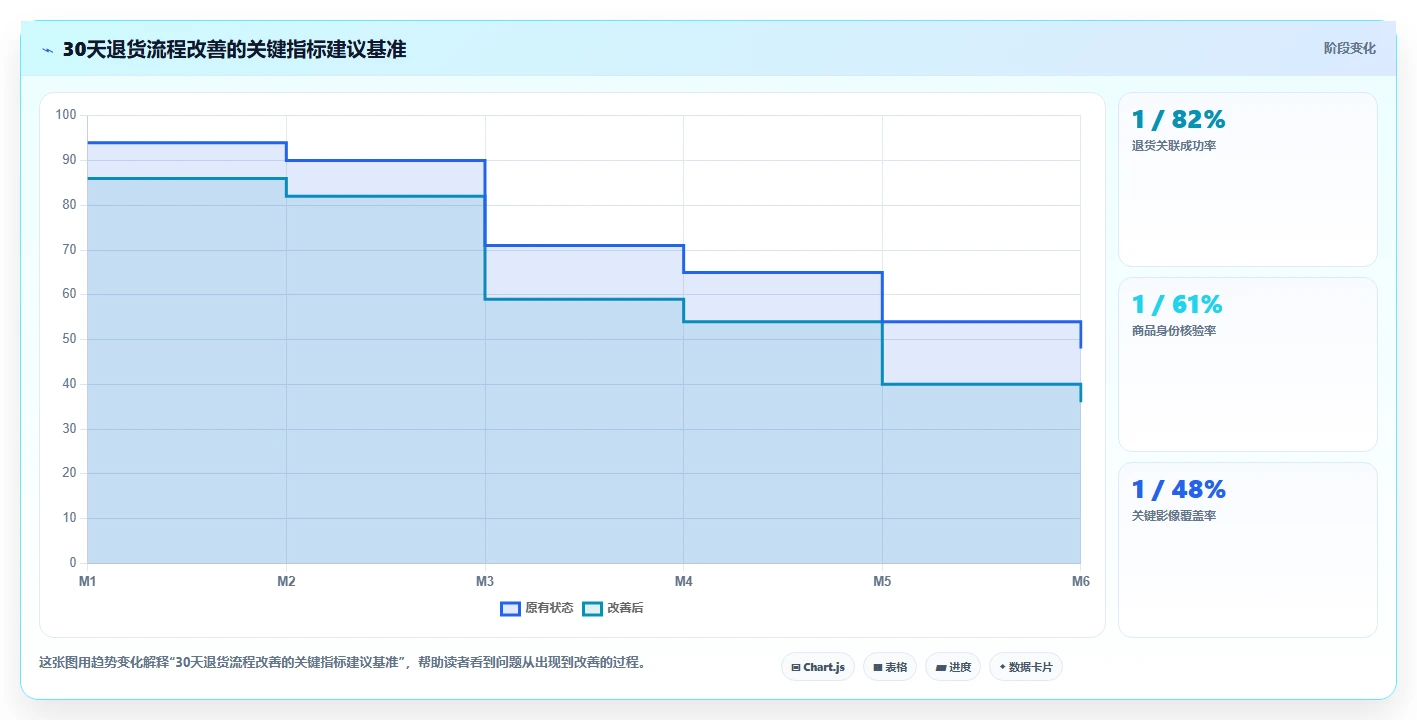
Task: Toggle 原有状态 legend label text
Action: click(x=549, y=608)
